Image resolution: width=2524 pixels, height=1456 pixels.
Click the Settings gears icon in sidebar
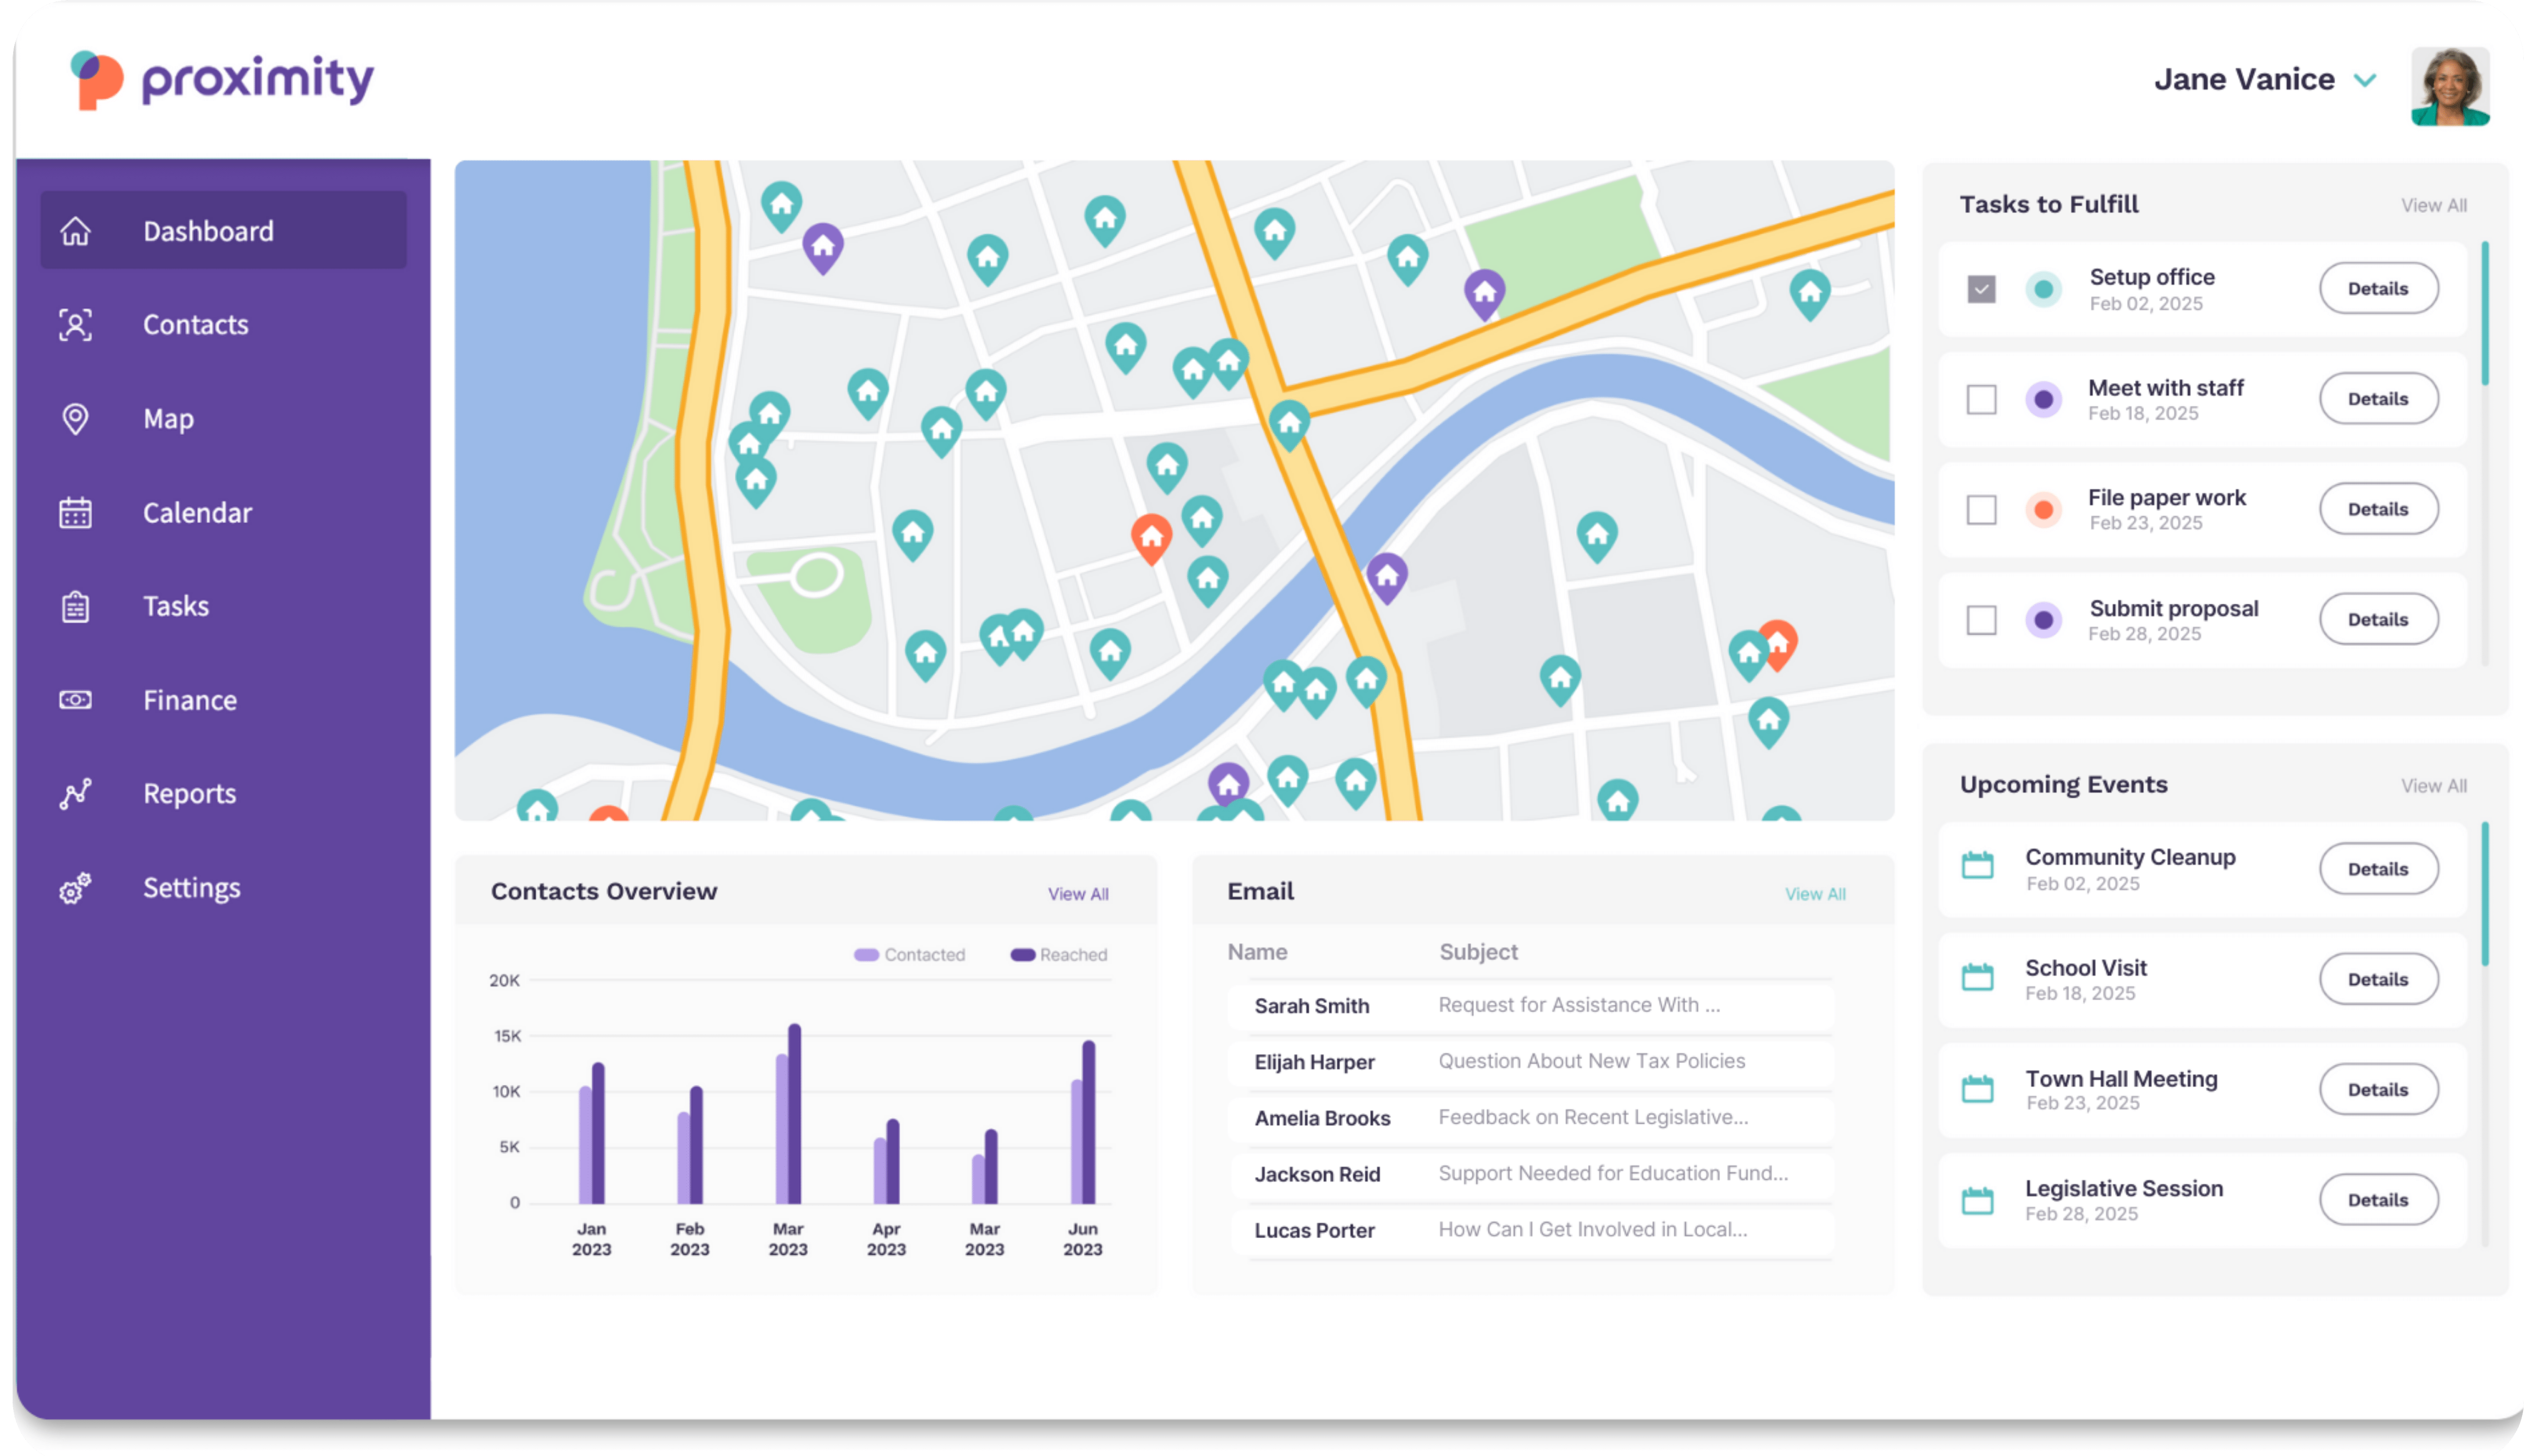[x=75, y=888]
